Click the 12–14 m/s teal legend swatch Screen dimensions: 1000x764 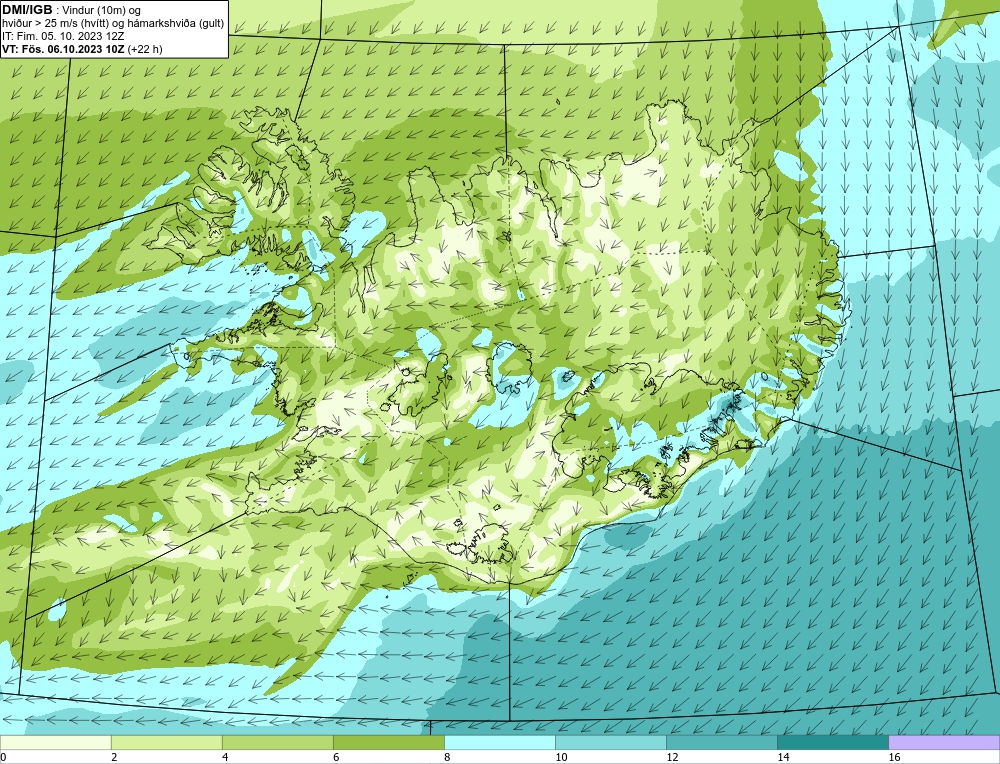click(x=721, y=742)
